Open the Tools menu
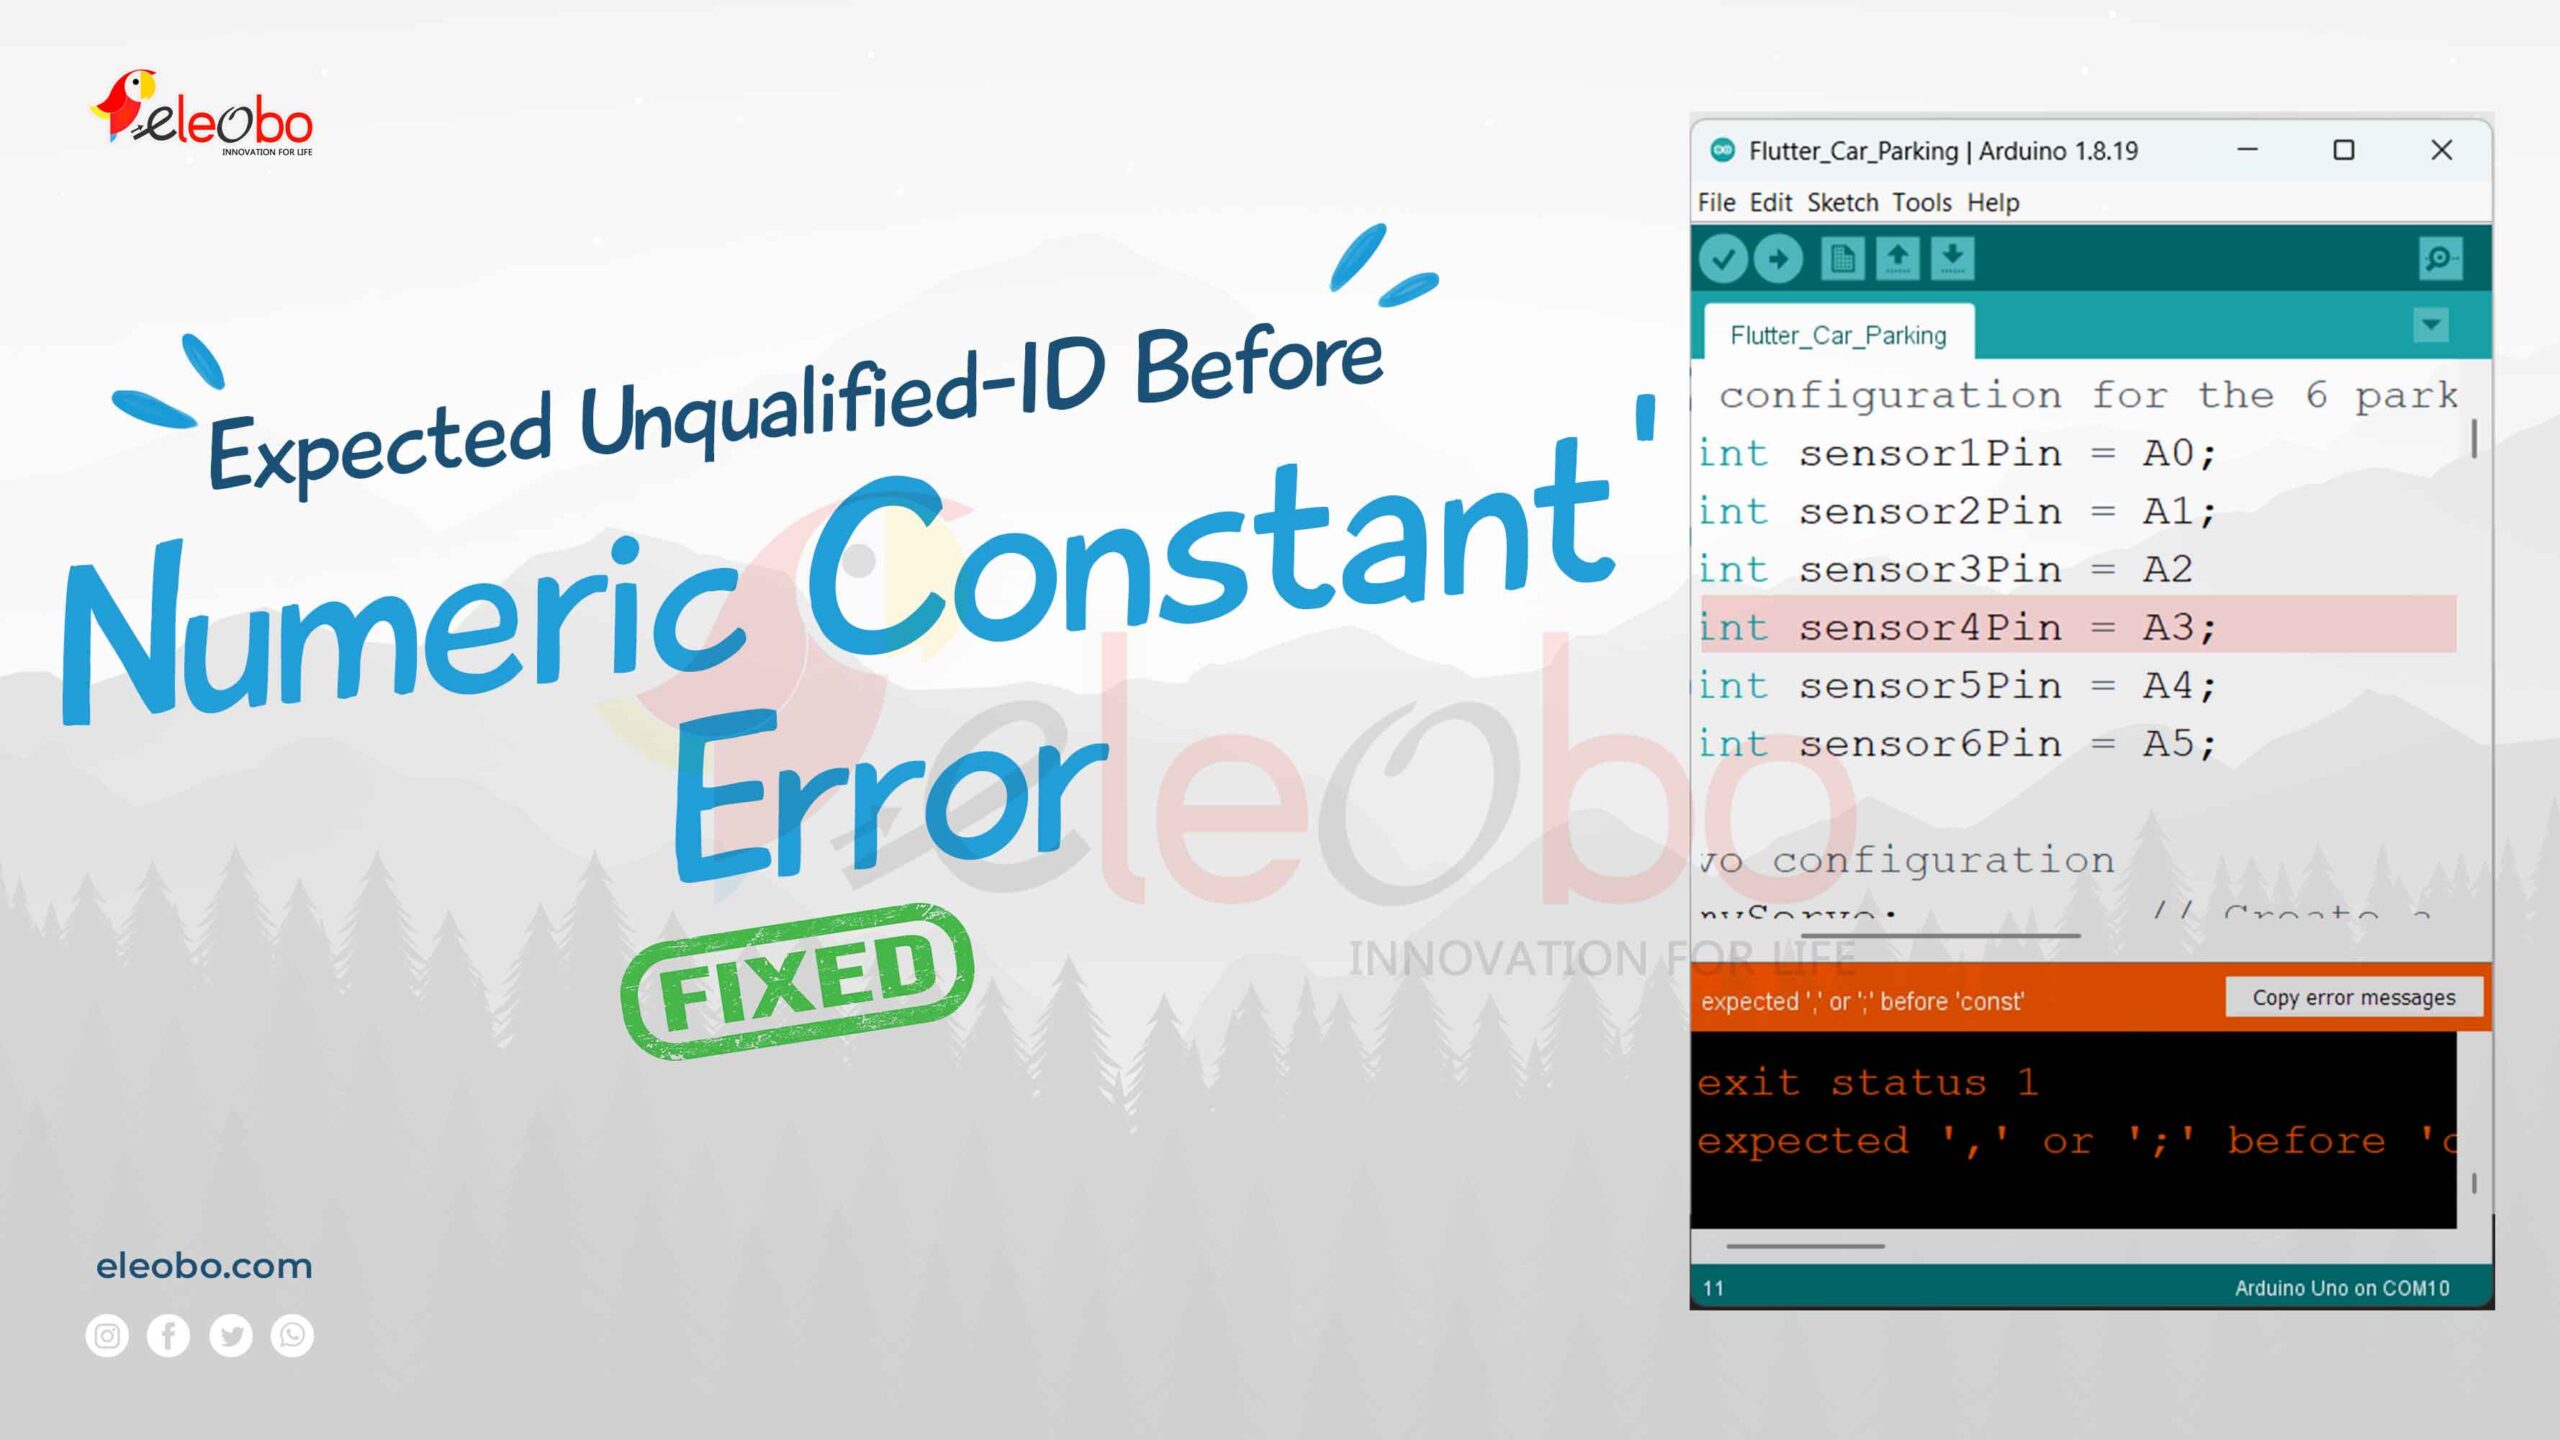Image resolution: width=2560 pixels, height=1440 pixels. 1922,202
